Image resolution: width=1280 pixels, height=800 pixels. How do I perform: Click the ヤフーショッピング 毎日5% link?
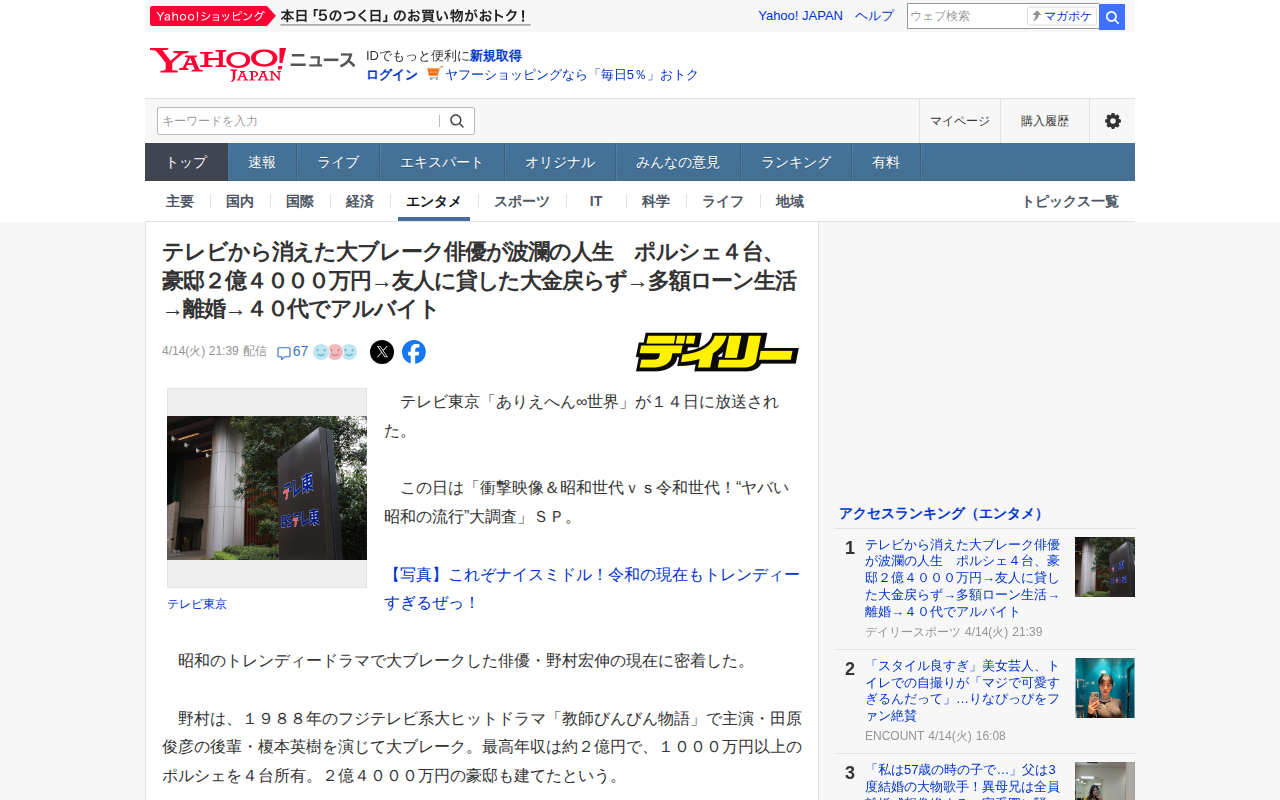click(572, 75)
